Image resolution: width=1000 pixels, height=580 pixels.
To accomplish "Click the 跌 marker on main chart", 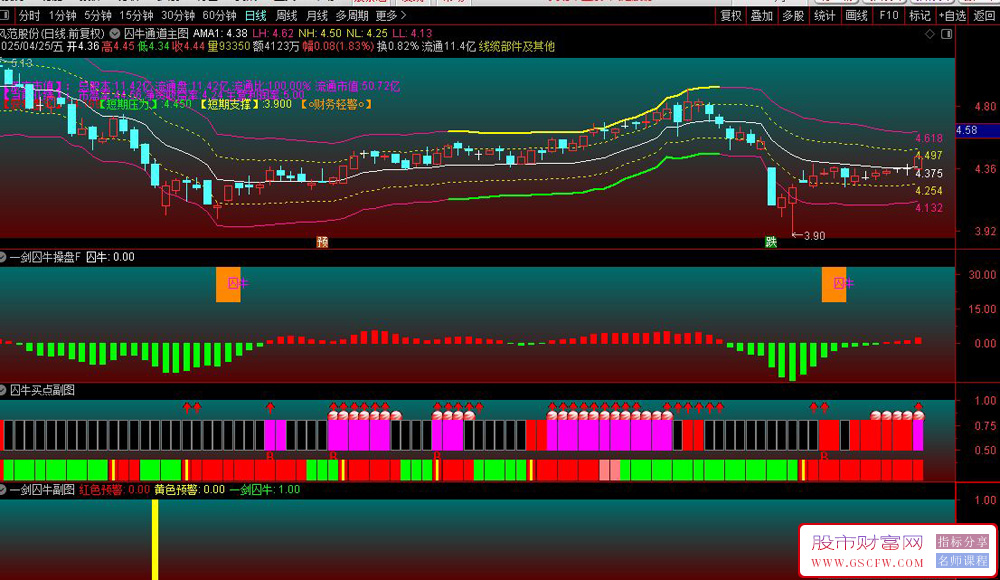I will click(771, 242).
